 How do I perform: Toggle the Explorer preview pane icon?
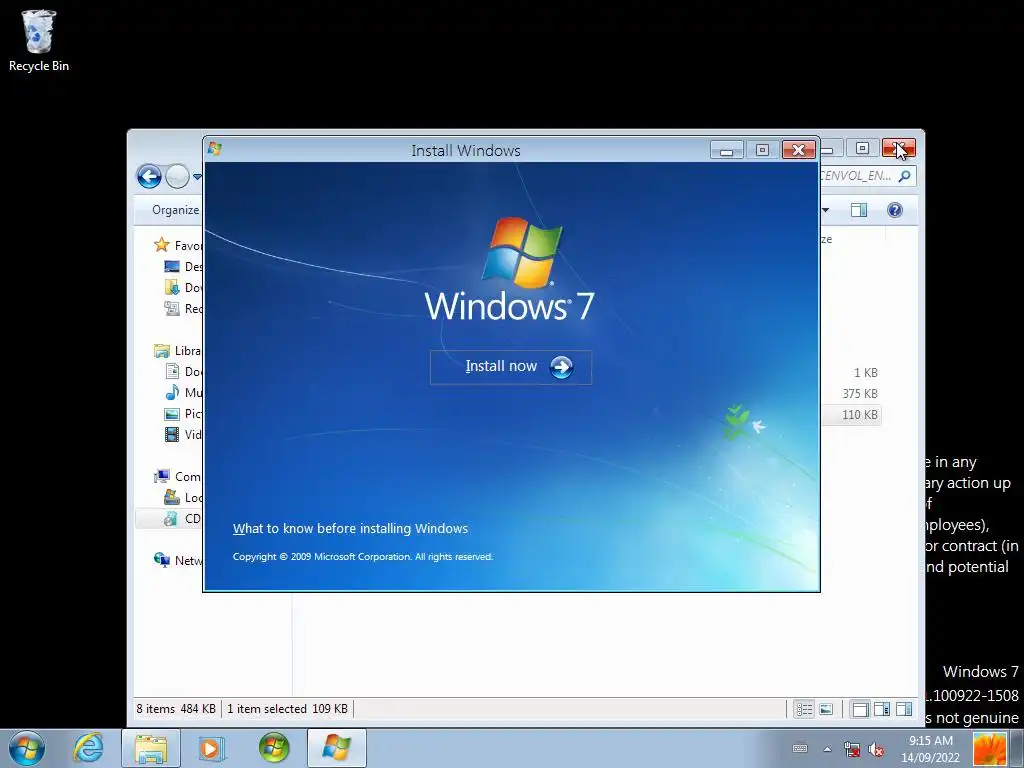click(x=859, y=210)
